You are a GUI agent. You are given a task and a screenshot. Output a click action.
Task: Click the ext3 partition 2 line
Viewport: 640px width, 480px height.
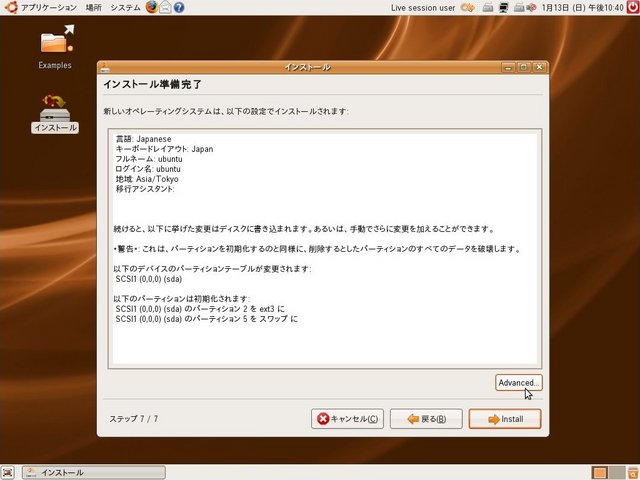[200, 309]
